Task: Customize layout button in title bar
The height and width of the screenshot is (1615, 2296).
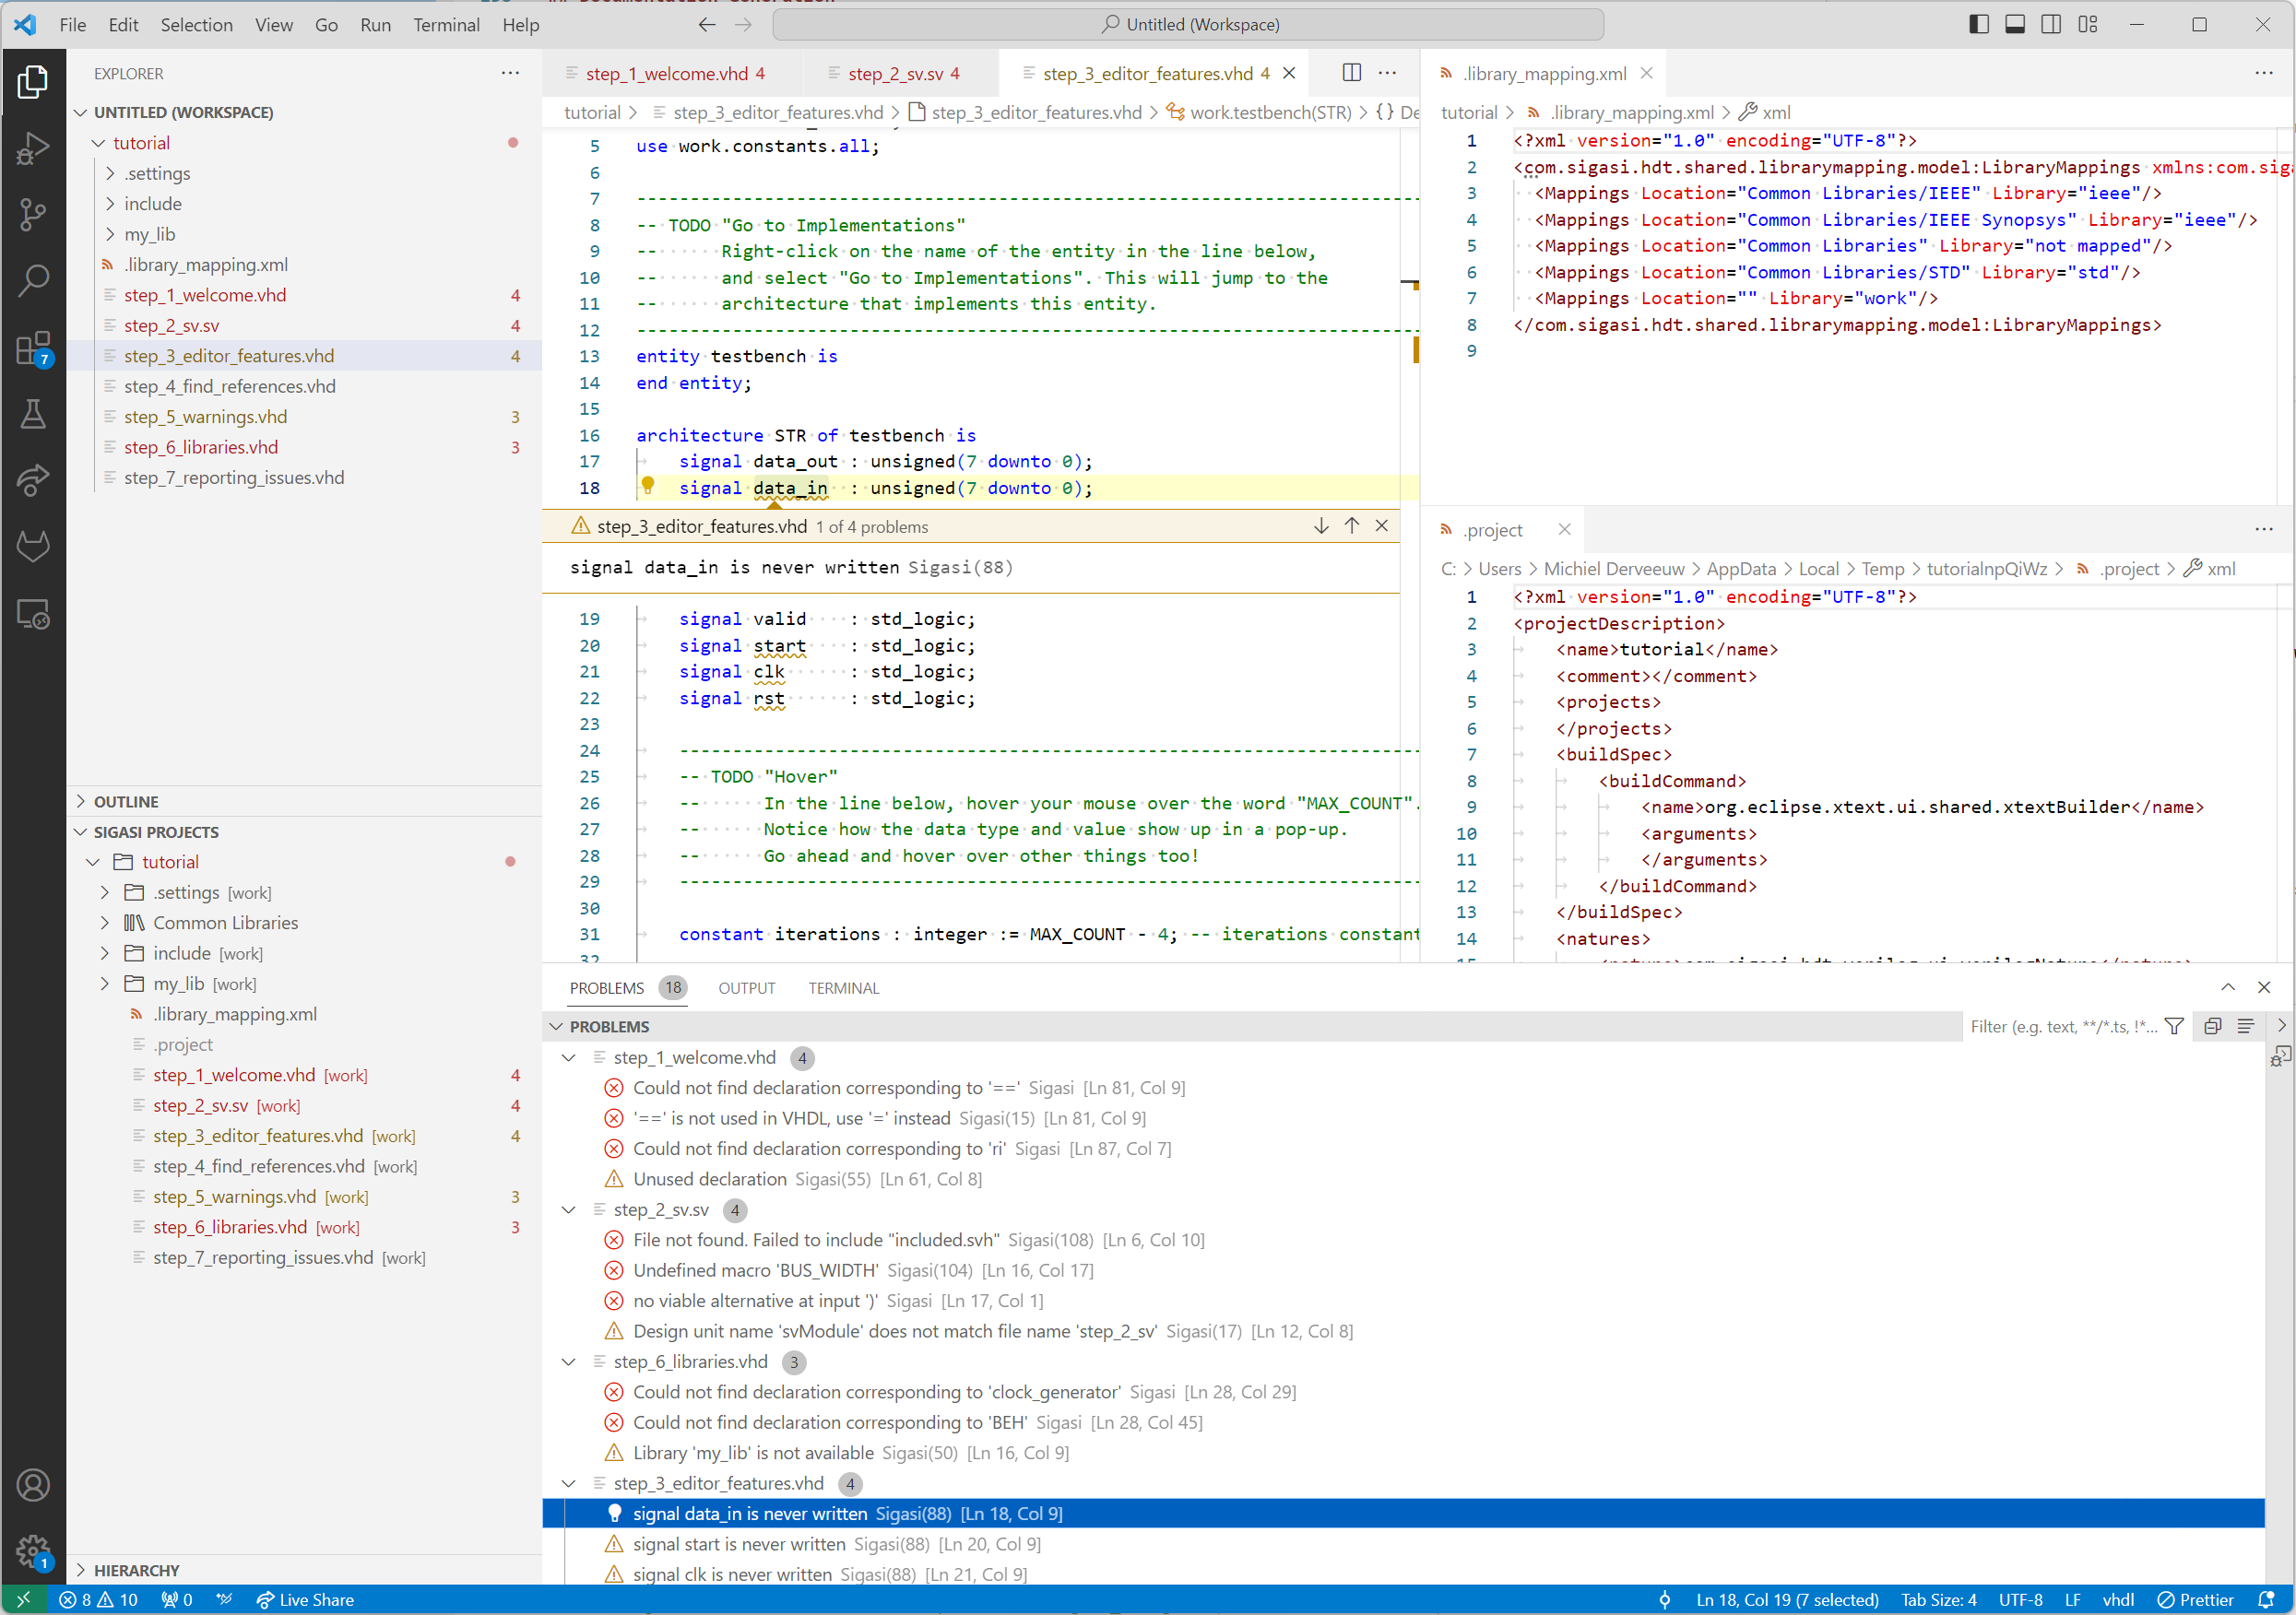Action: point(2088,25)
